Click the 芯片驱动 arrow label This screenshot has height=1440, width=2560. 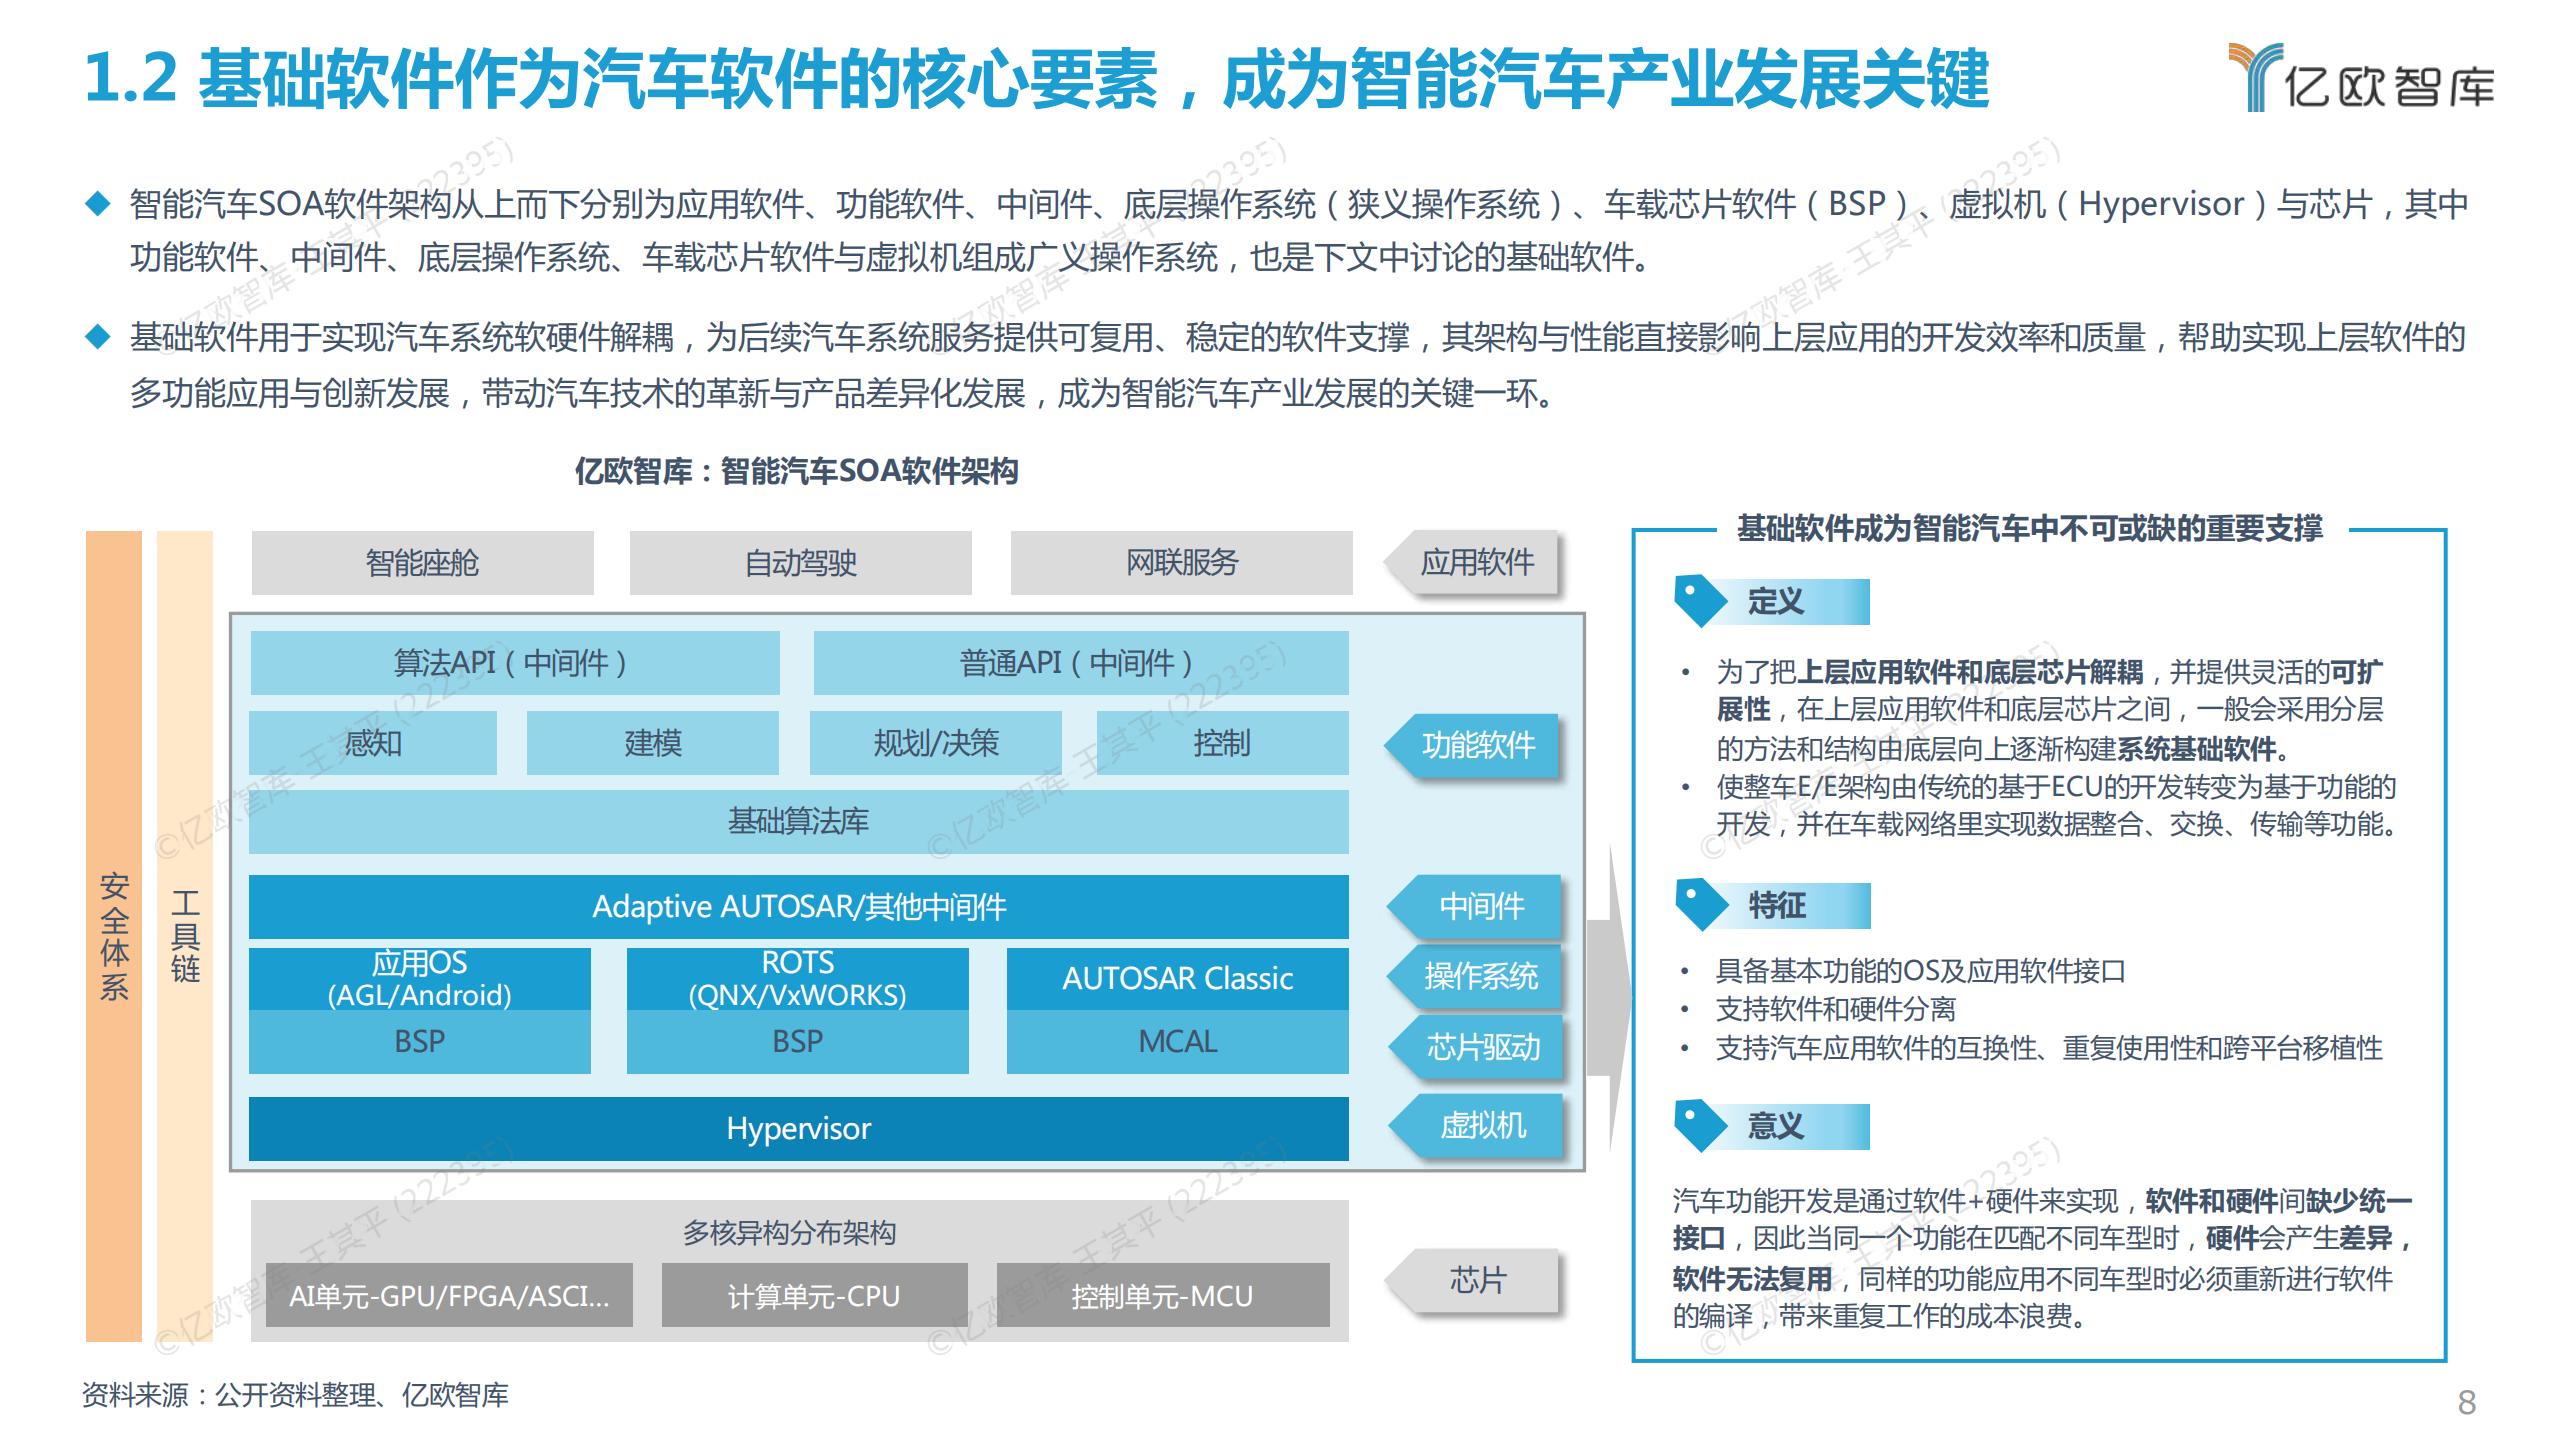pos(1475,1048)
